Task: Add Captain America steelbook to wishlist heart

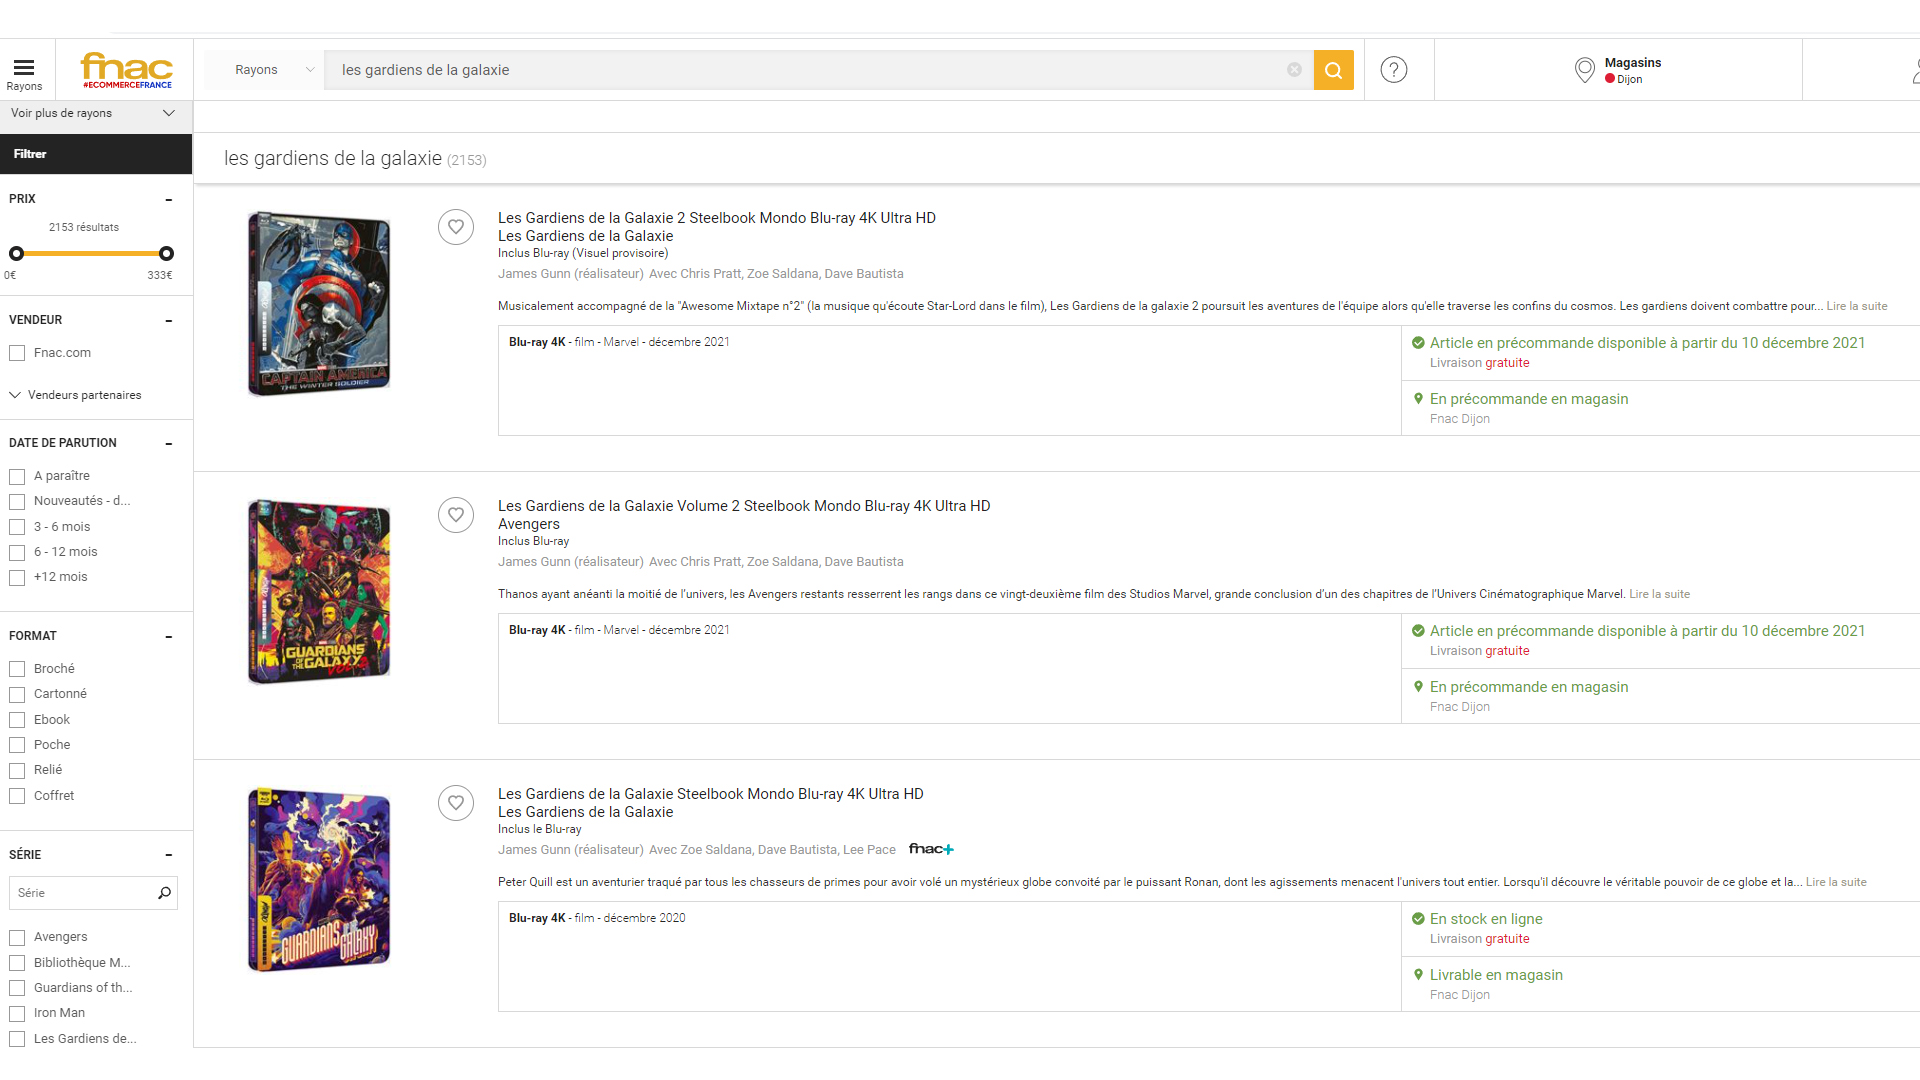Action: 456,227
